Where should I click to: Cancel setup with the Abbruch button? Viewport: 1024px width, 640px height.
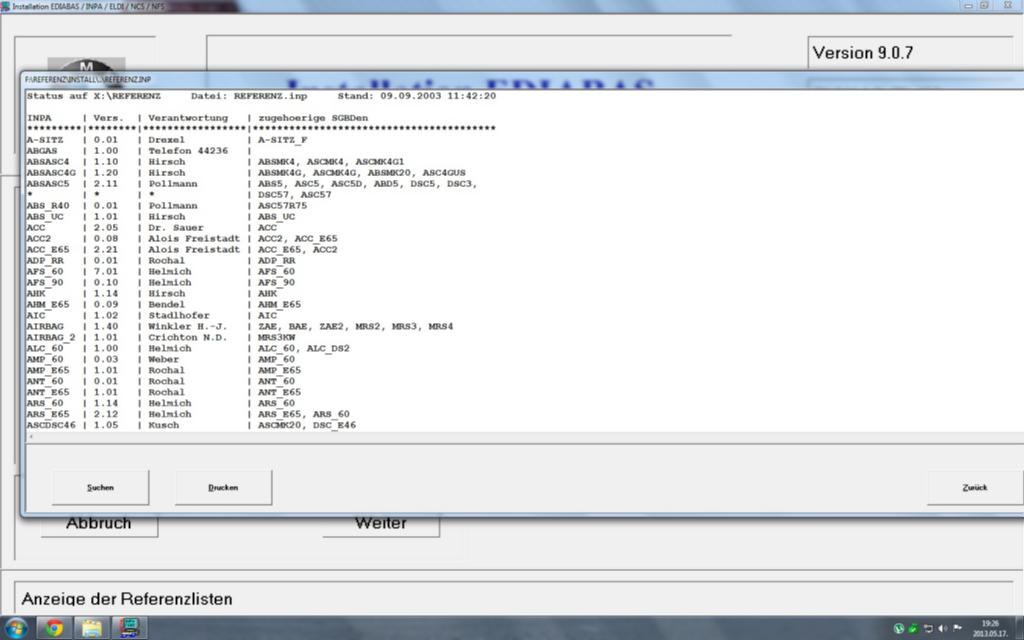tap(99, 524)
